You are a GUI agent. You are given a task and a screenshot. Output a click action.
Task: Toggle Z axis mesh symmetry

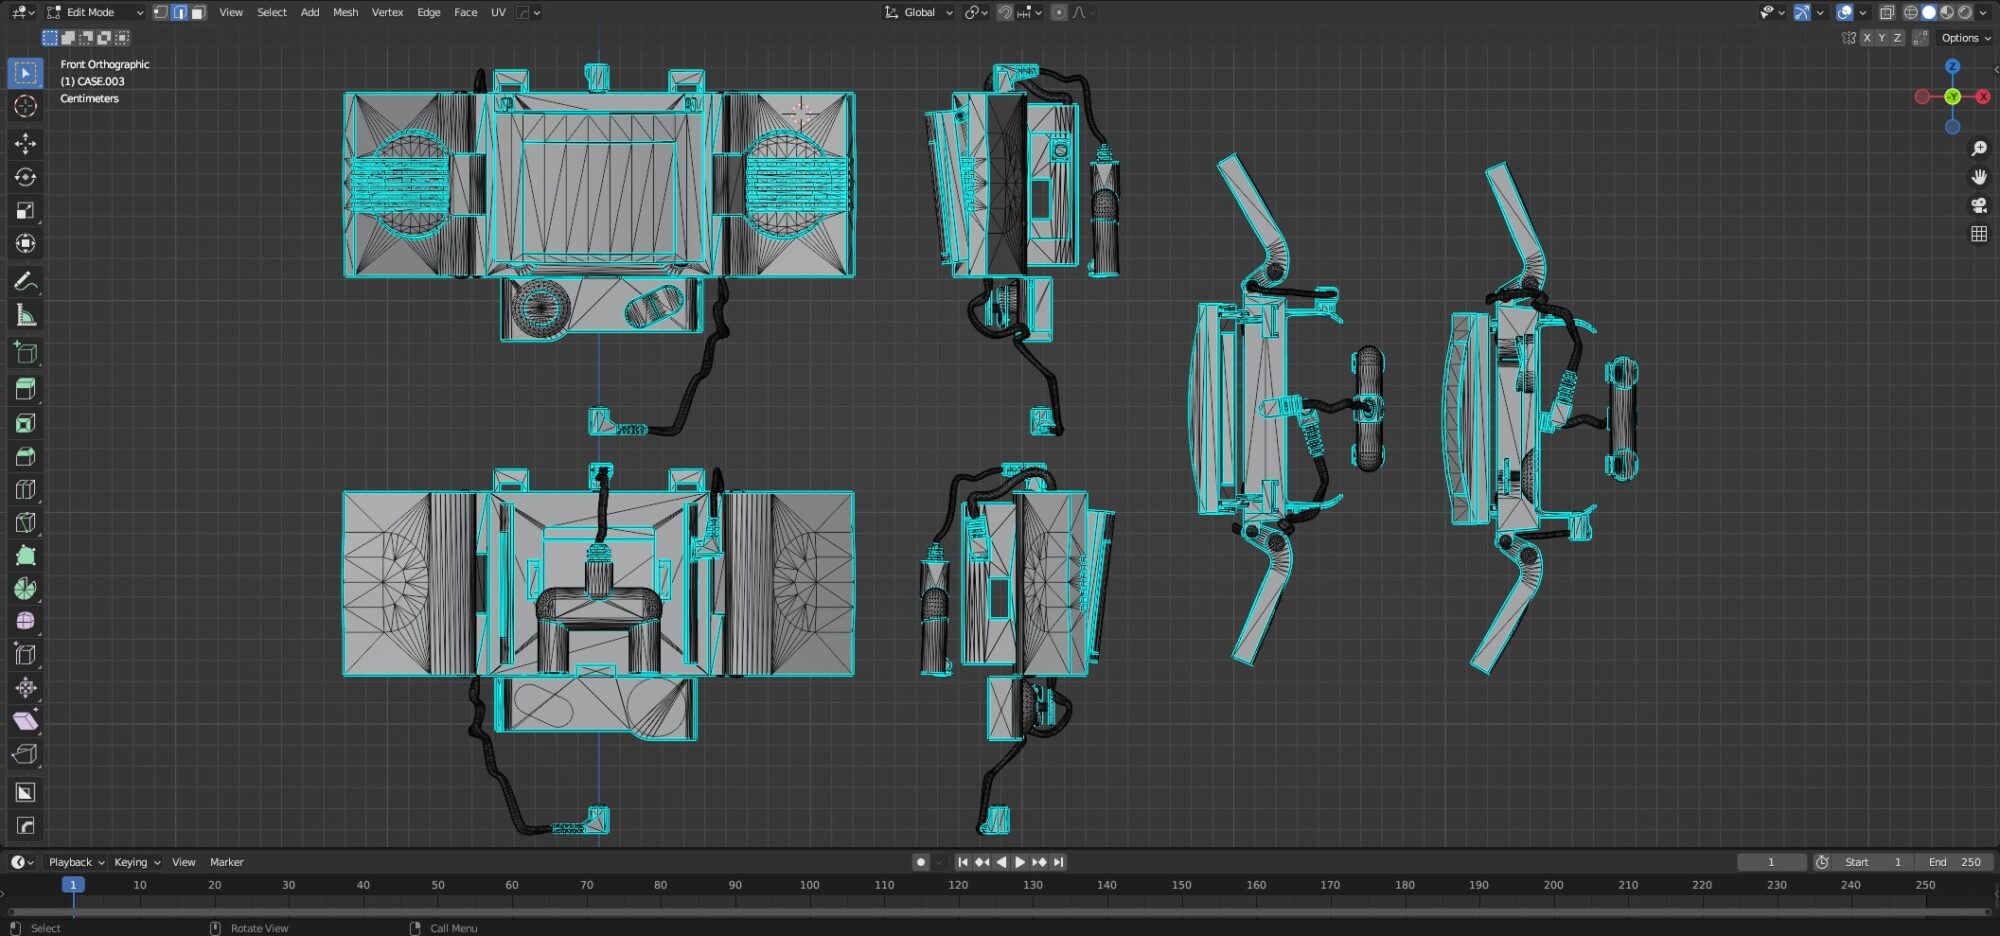(1897, 38)
